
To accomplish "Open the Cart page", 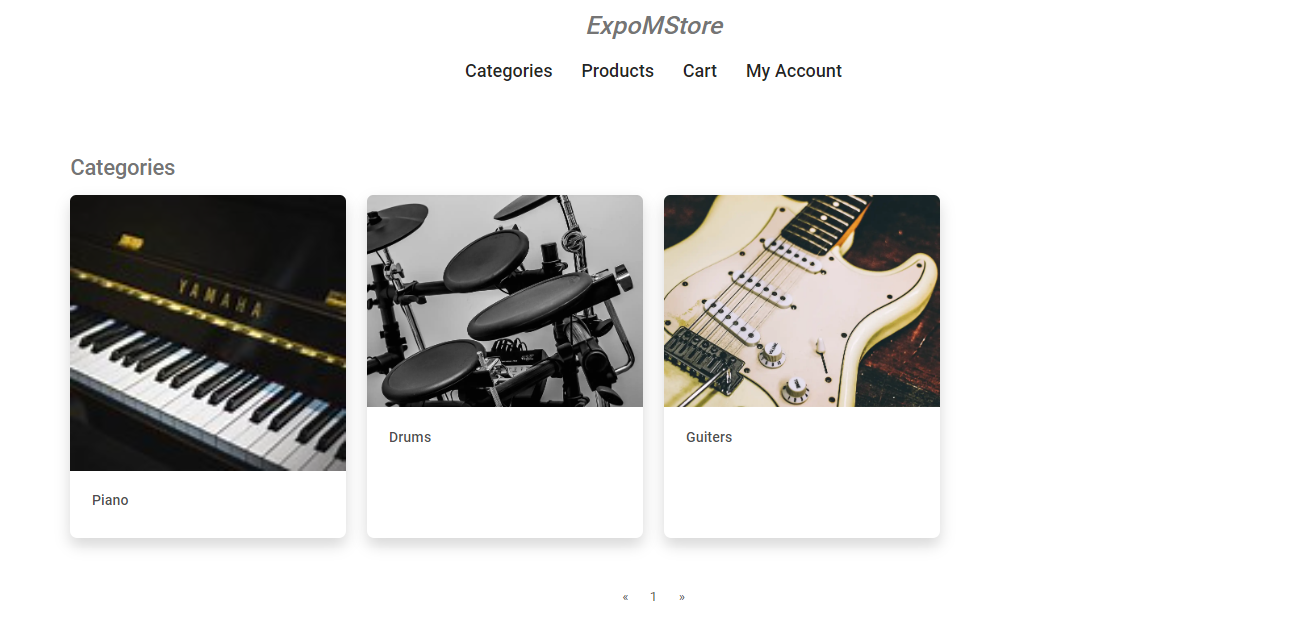I will (x=700, y=71).
